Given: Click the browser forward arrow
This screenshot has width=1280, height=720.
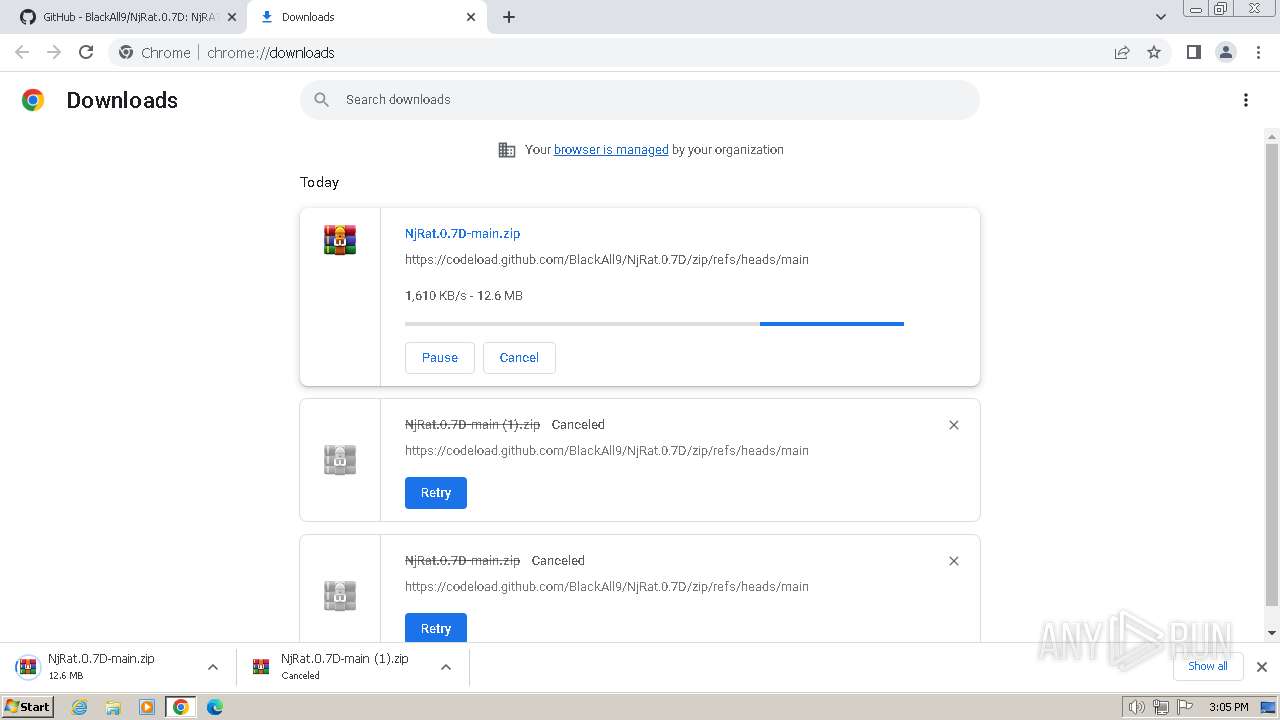Looking at the screenshot, I should (54, 52).
